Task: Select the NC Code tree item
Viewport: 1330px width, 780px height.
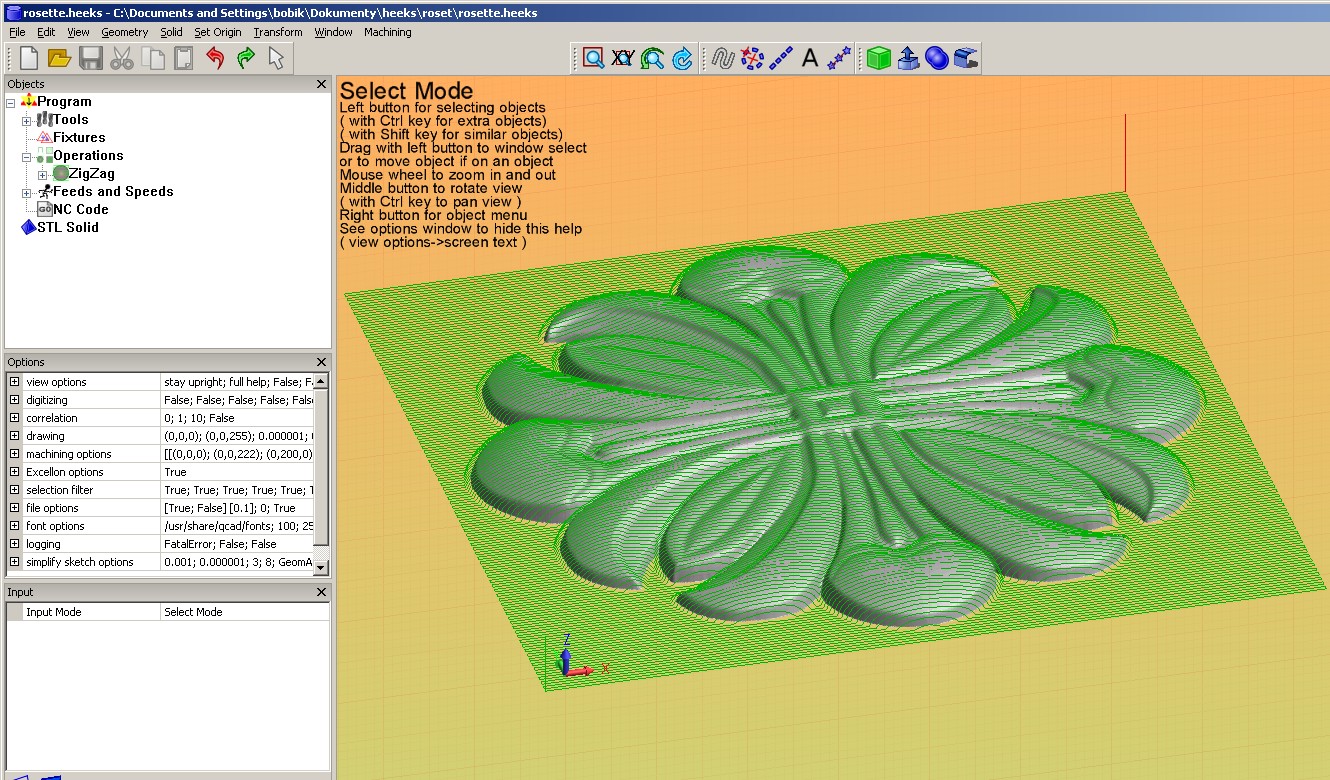Action: (80, 209)
